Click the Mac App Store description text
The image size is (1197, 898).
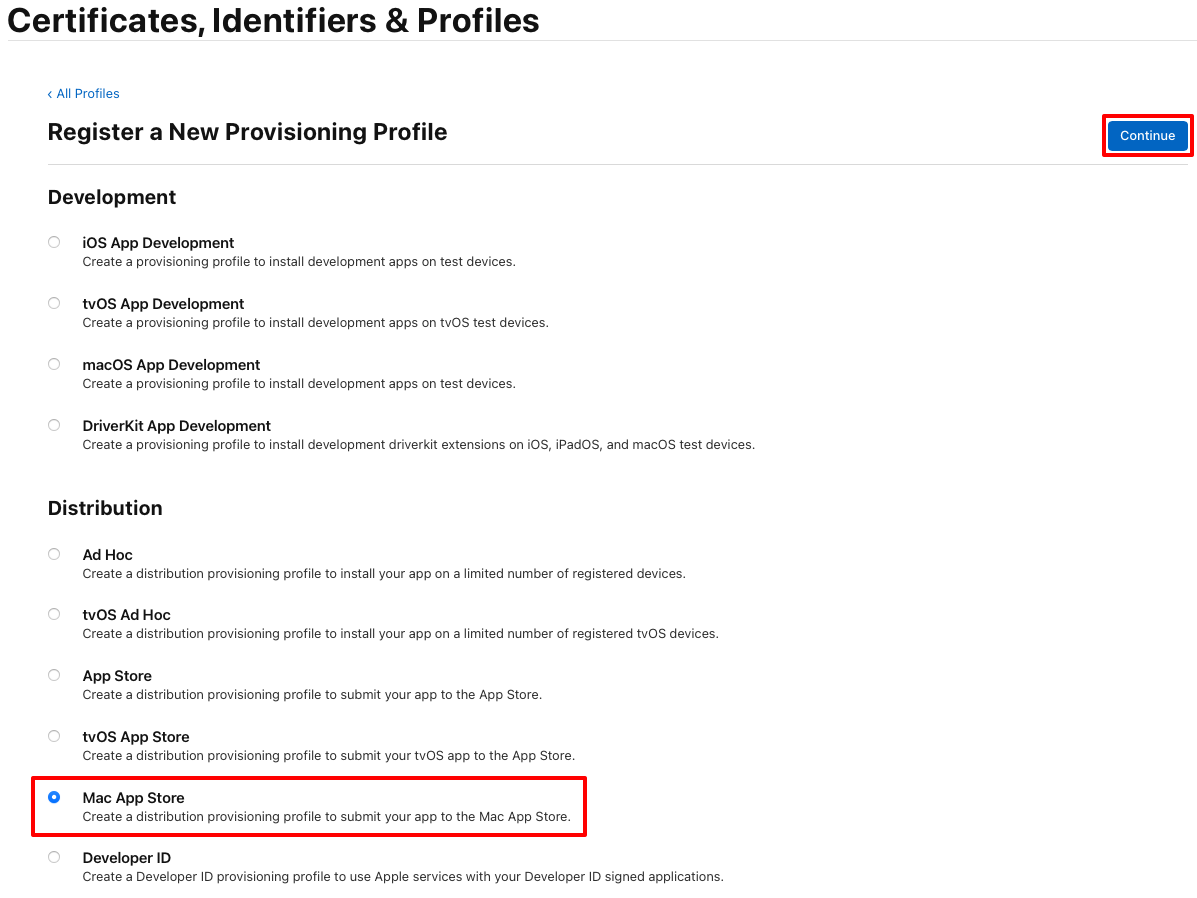(327, 817)
